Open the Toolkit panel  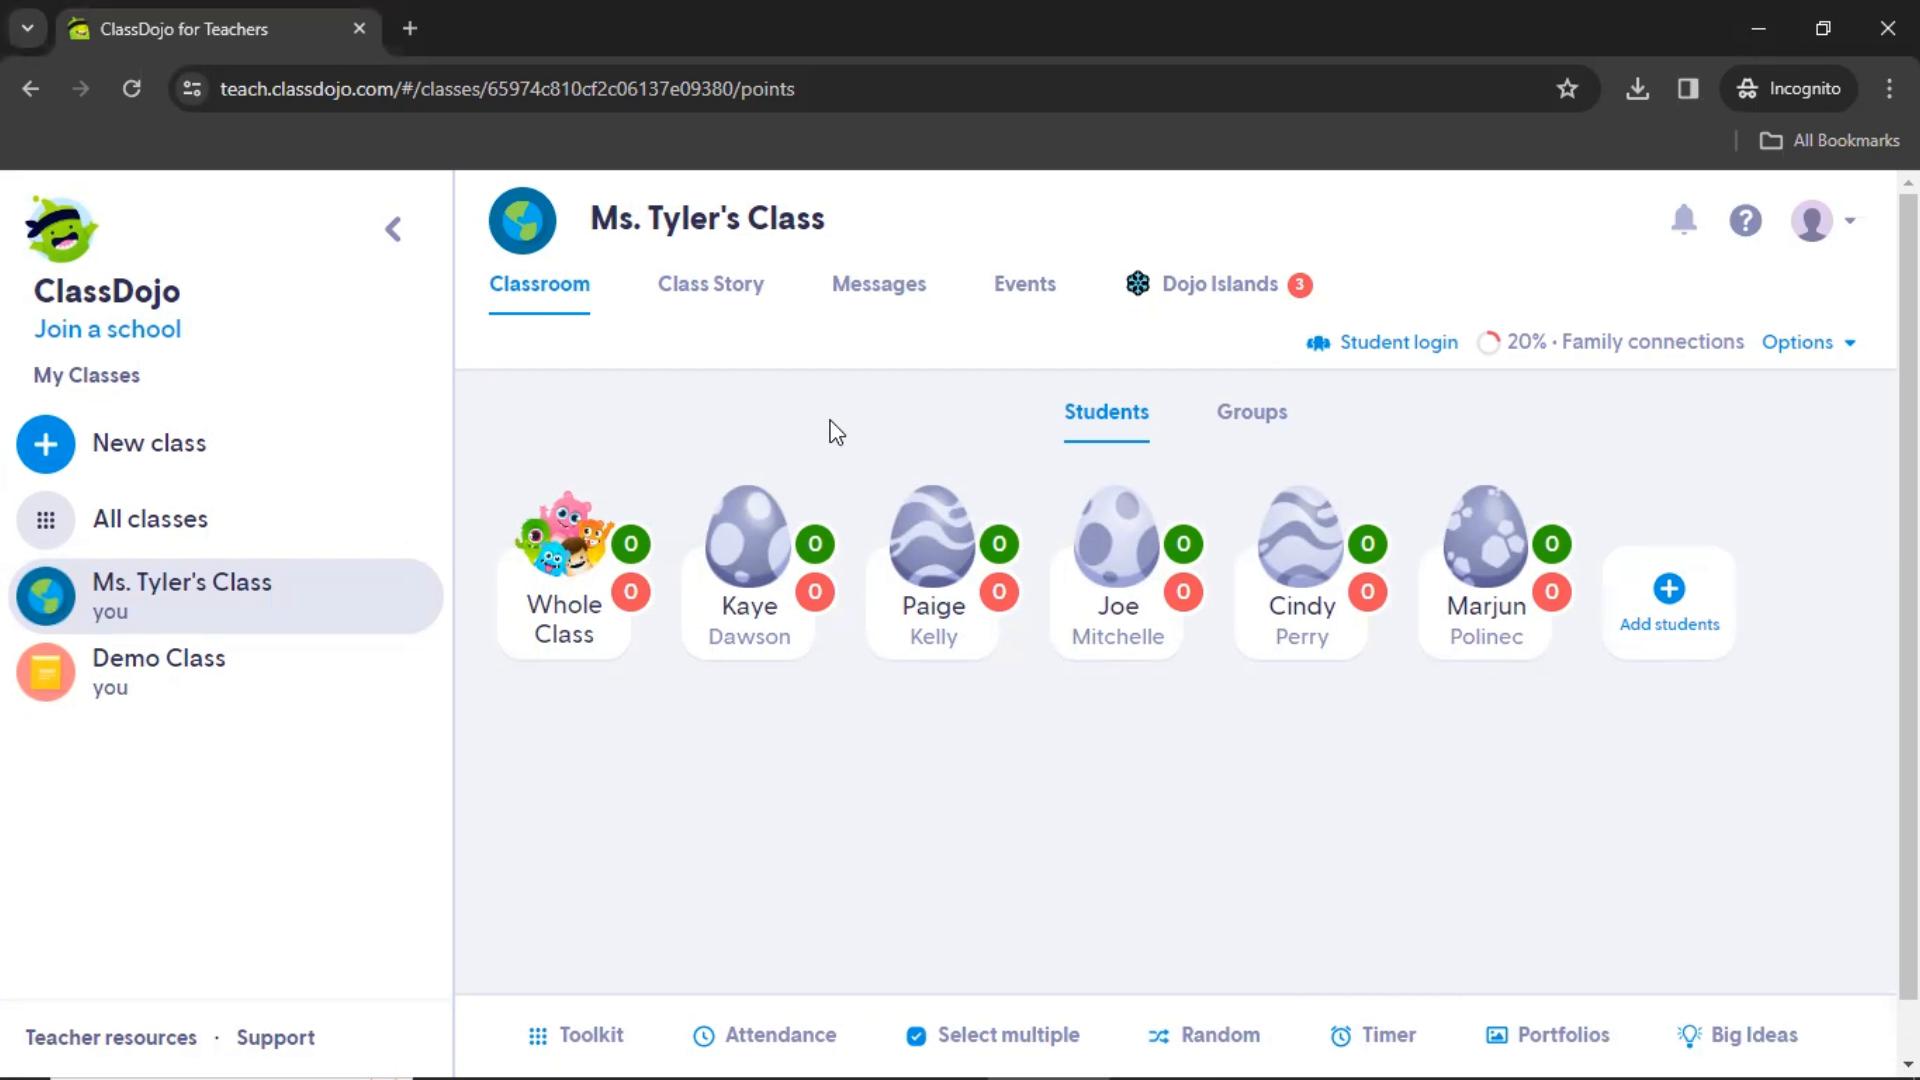point(575,1035)
